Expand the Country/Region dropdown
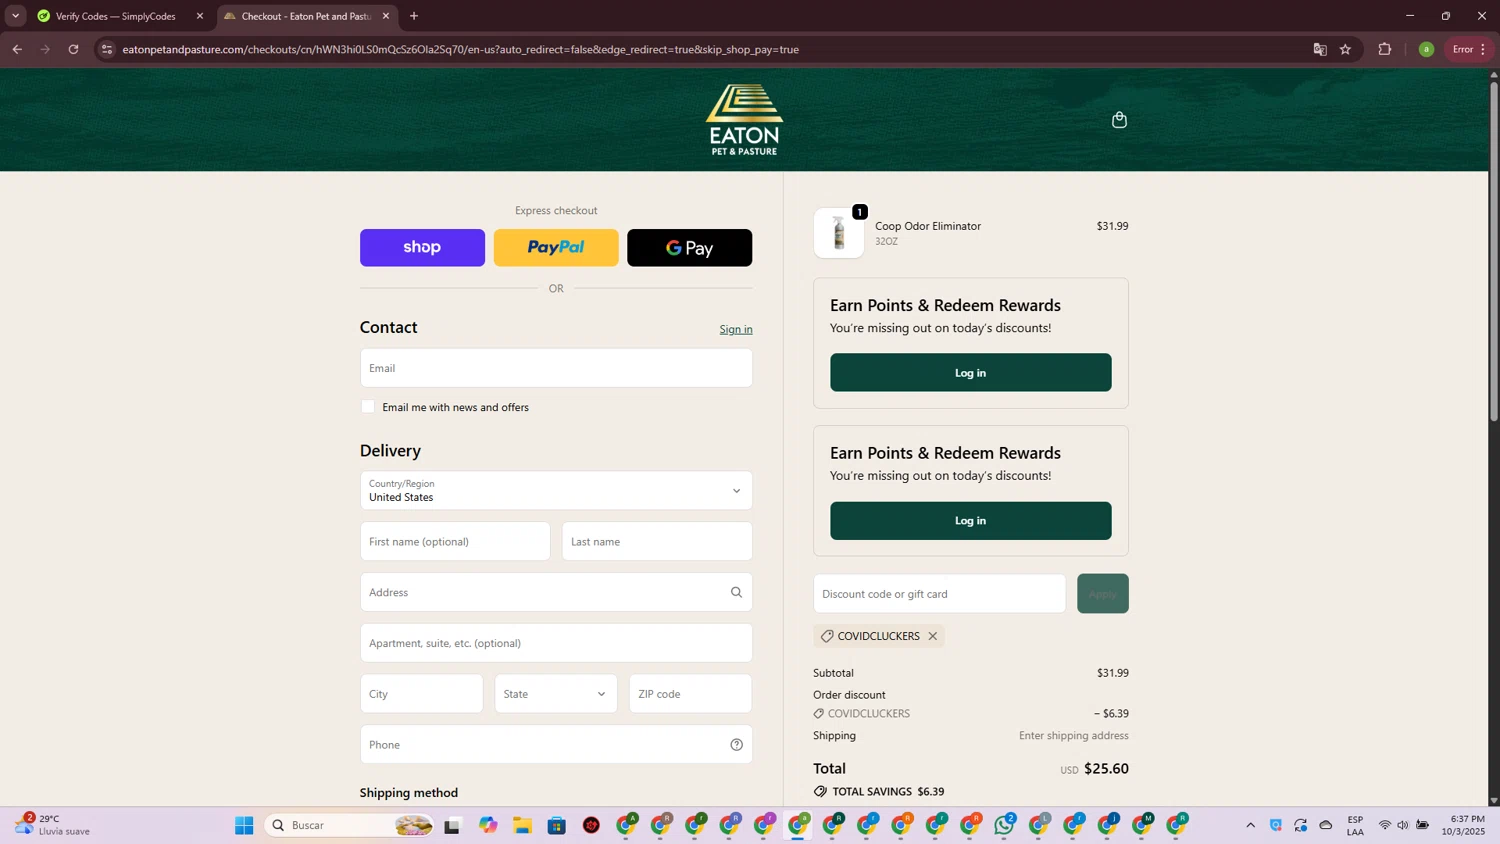This screenshot has height=844, width=1500. click(556, 490)
